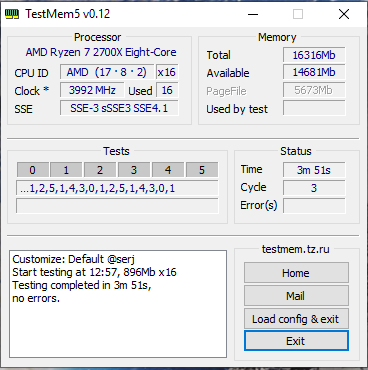Viewport: 368px width, 370px height.
Task: Click the Total memory 16316Mb value
Action: tap(314, 55)
